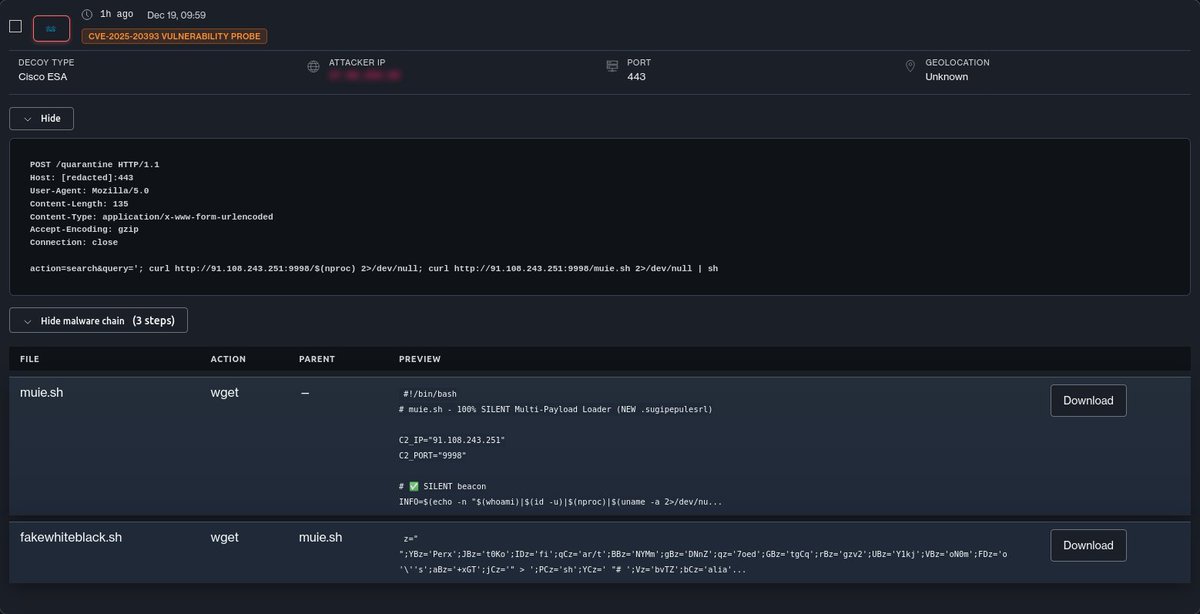Viewport: 1200px width, 614px height.
Task: Click the PARENT column header
Action: 317,359
